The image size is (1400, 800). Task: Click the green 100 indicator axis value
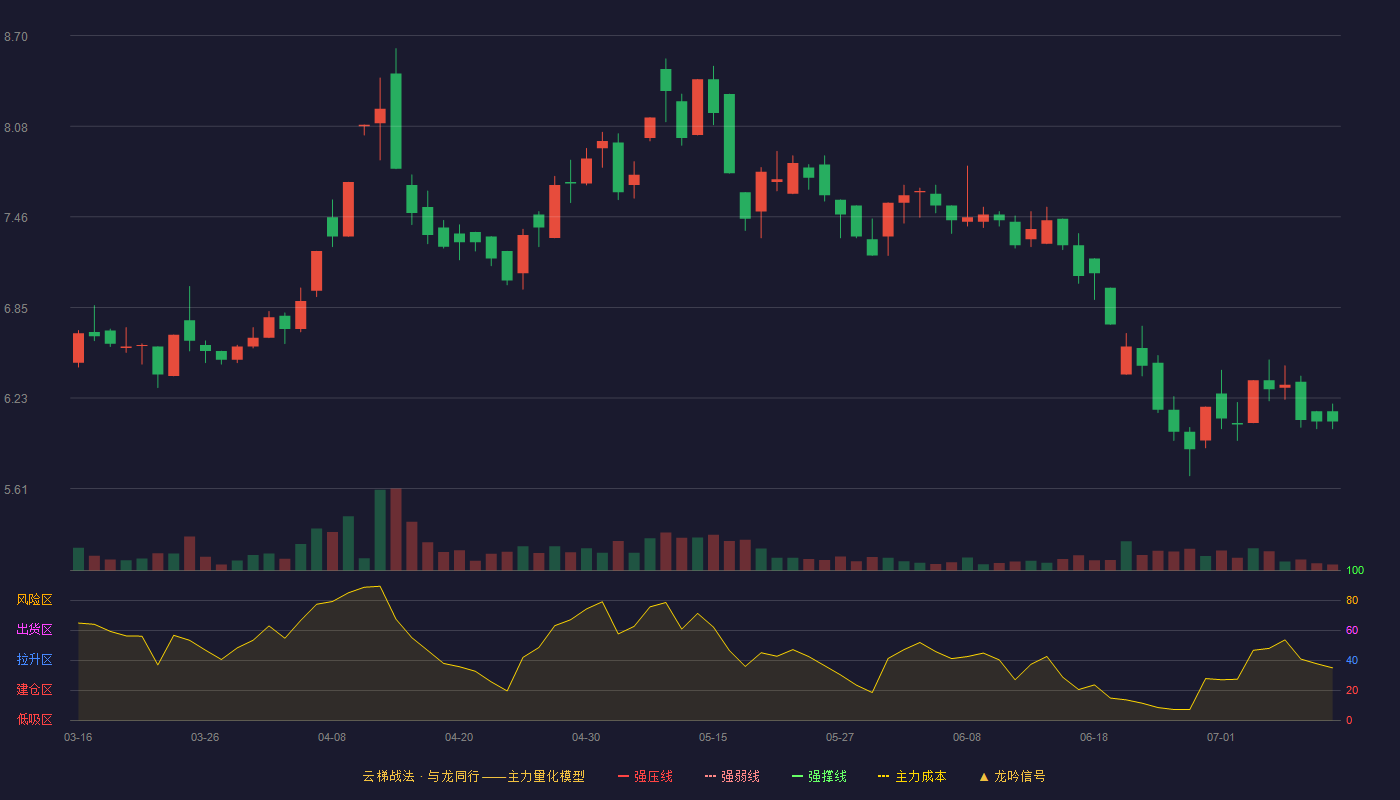(1355, 571)
